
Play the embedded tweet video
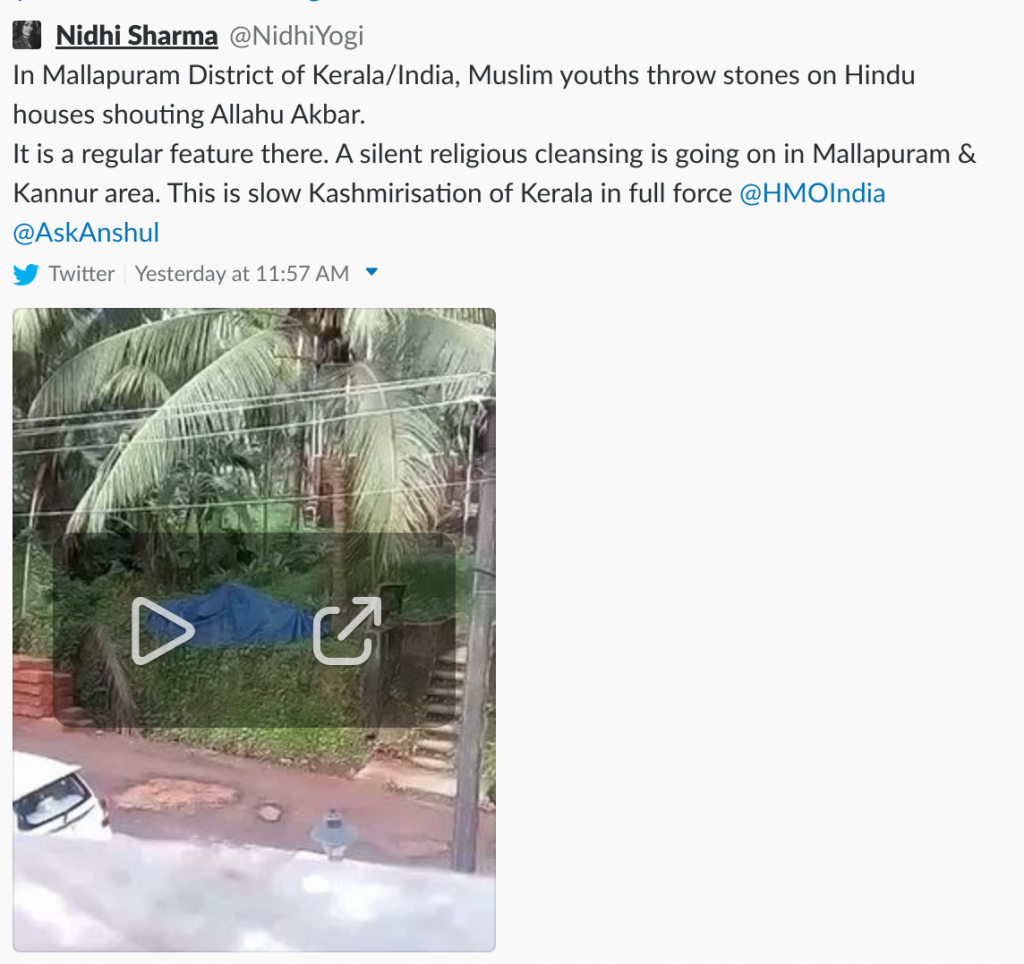(163, 631)
